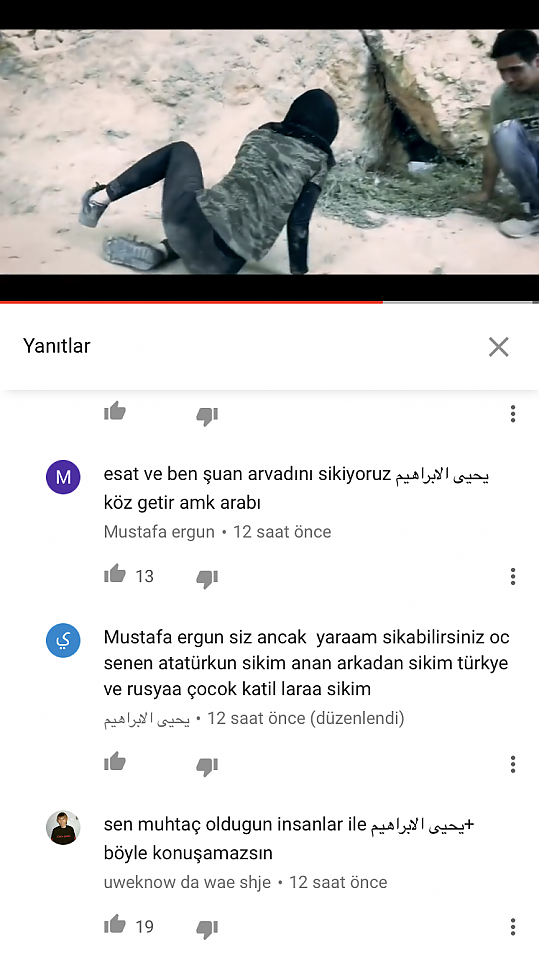Open uweknow da wae shje's profile photo
Viewport: 539px width, 960px height.
(x=63, y=828)
